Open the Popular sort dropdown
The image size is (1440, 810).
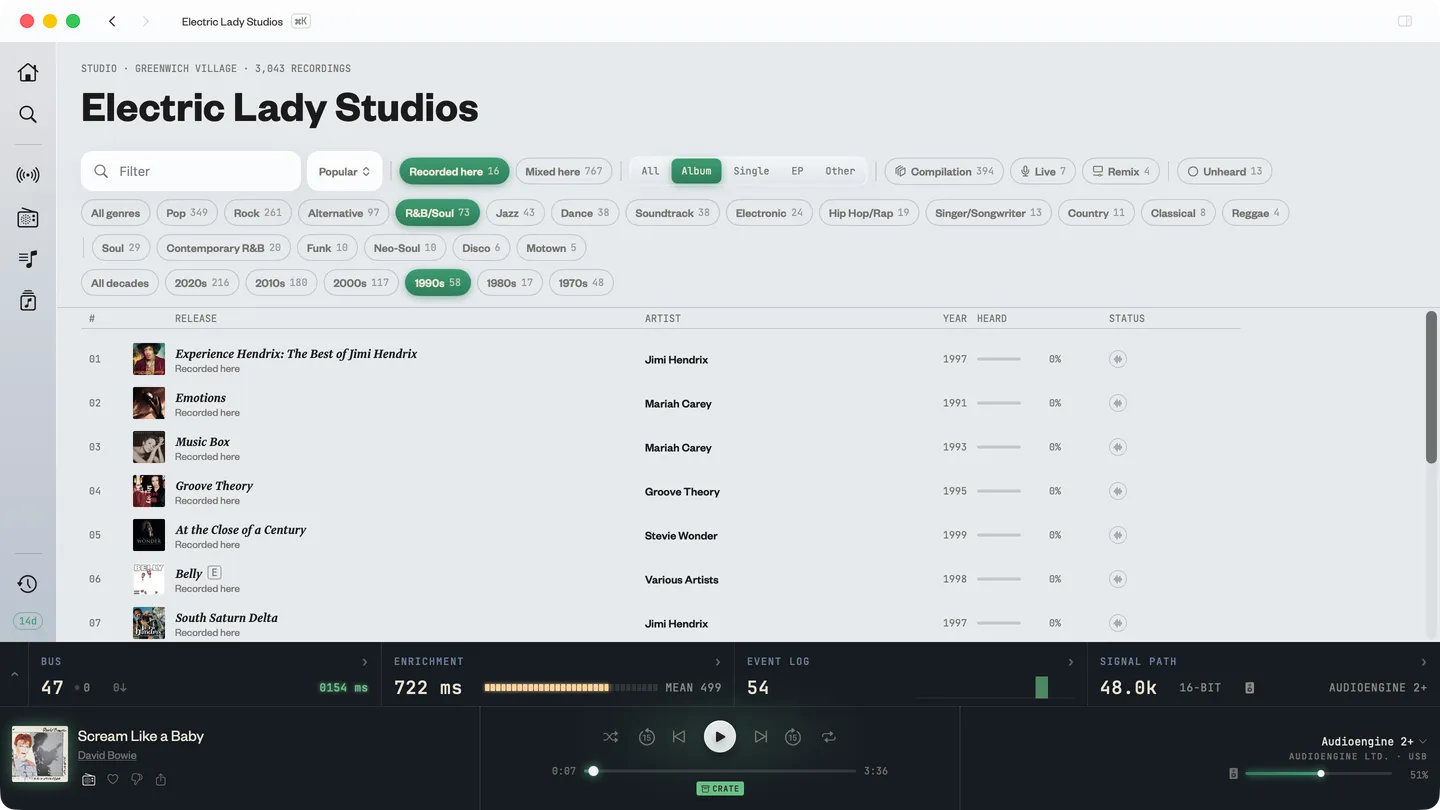click(x=345, y=171)
